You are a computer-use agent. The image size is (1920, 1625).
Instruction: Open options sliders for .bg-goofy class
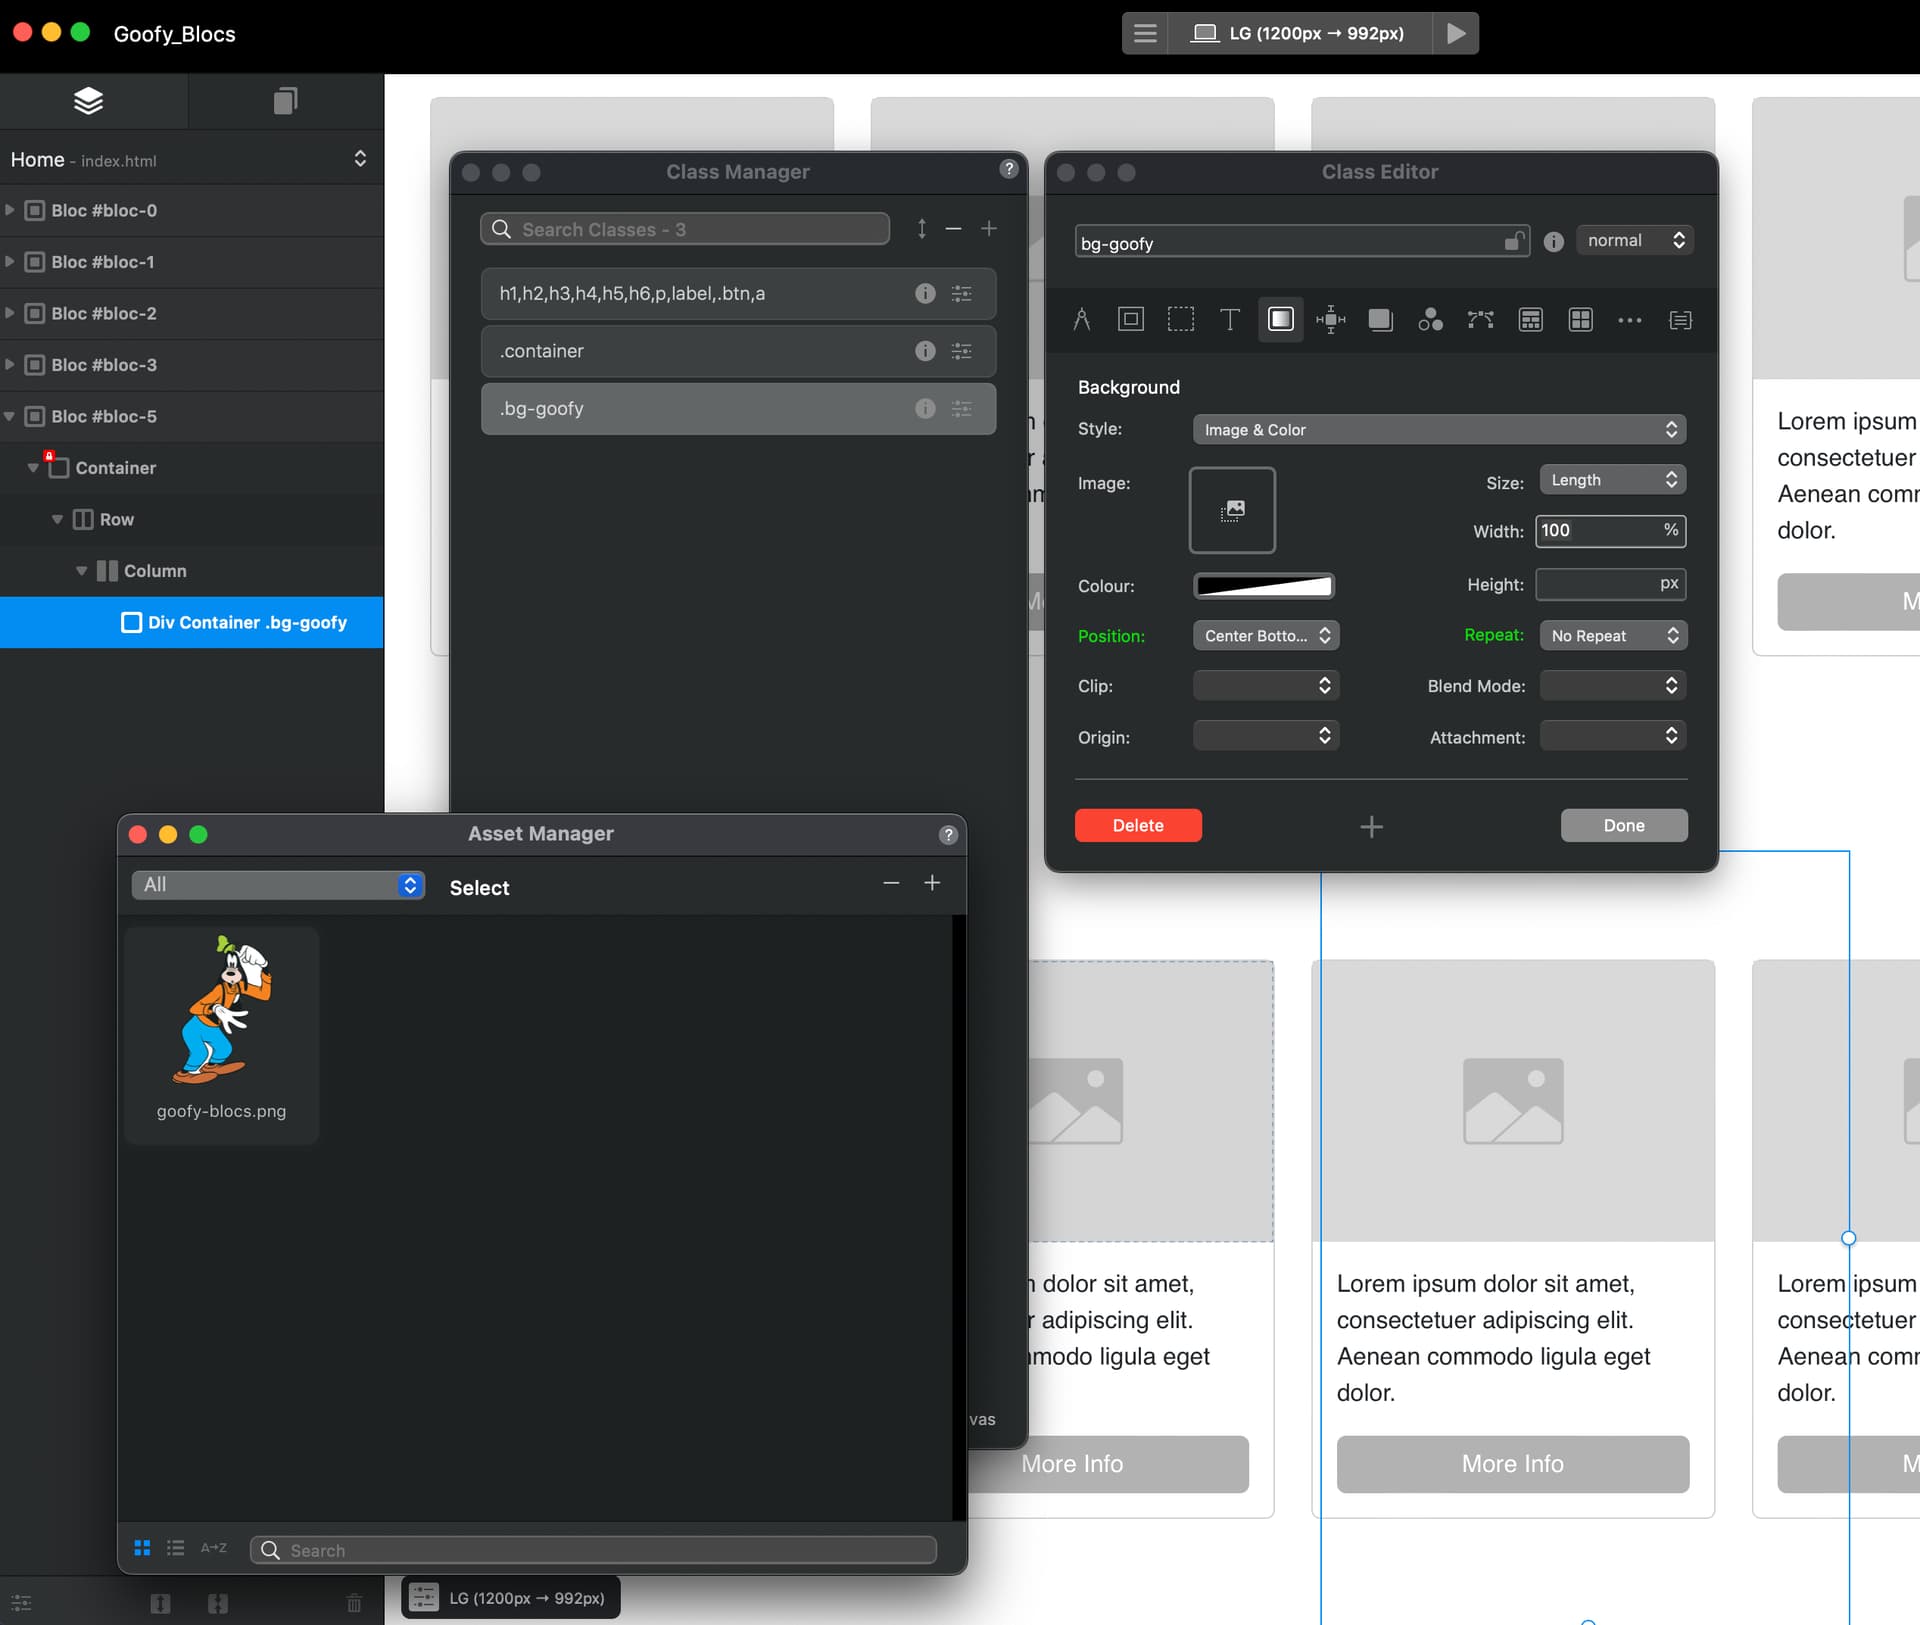point(962,409)
